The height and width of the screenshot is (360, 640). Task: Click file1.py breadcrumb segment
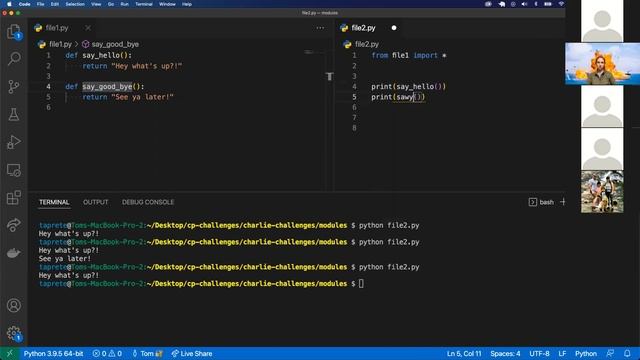(60, 44)
